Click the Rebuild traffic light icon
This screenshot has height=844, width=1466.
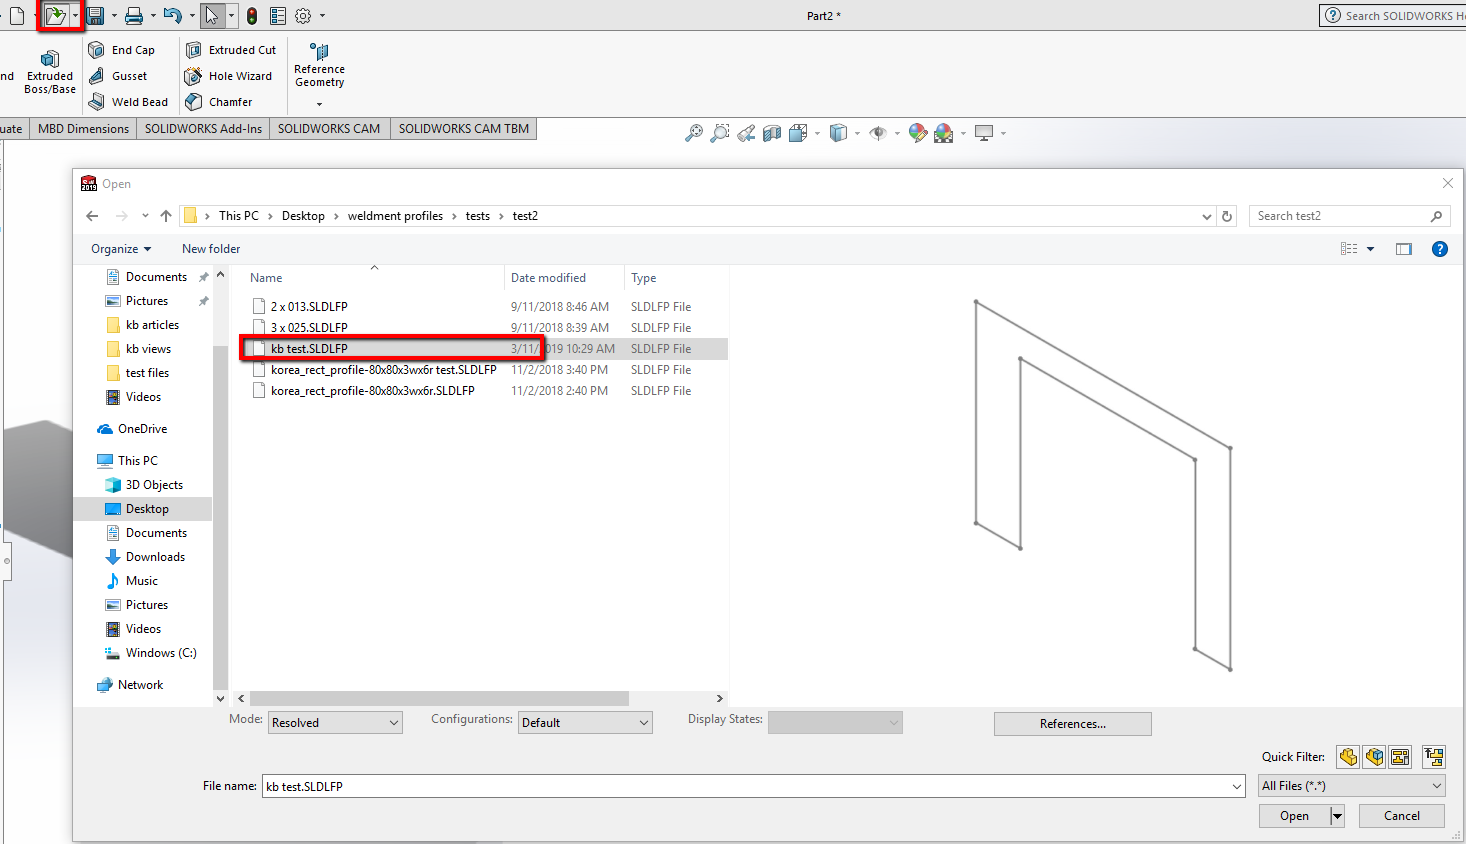click(252, 16)
